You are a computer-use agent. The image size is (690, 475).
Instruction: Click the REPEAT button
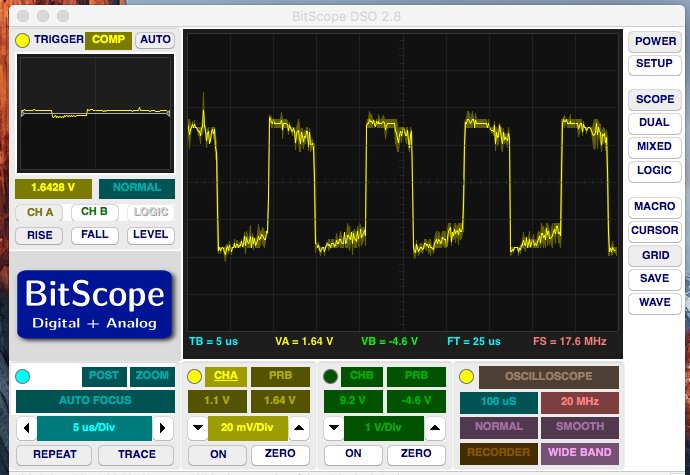click(54, 455)
